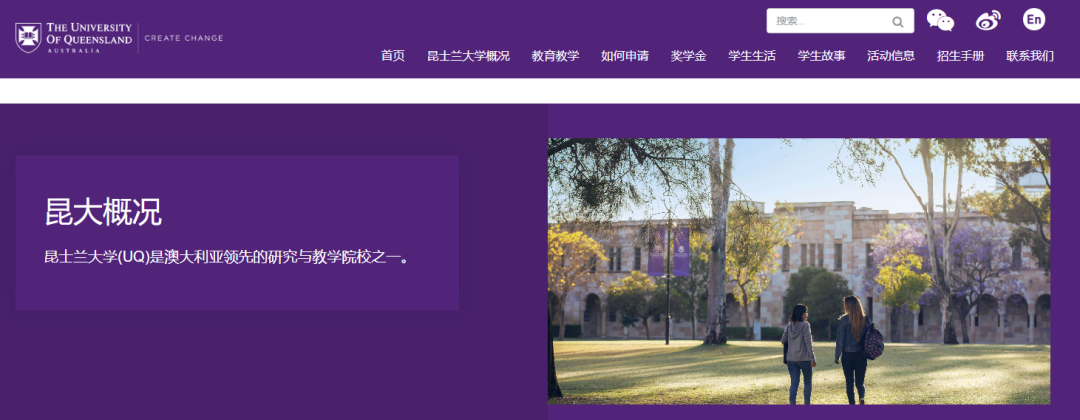Open the 招生手册 menu item
Viewport: 1080px width, 420px height.
point(961,56)
